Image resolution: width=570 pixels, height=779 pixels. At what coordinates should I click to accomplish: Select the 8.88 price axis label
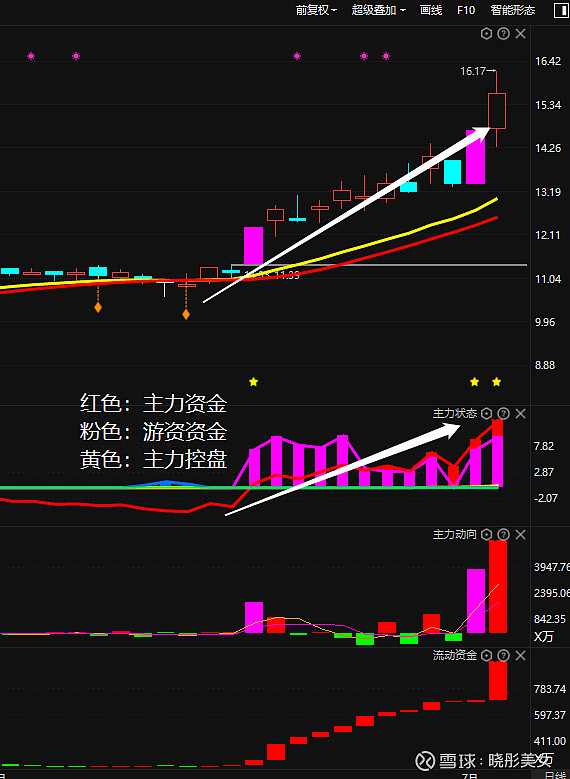[x=545, y=365]
